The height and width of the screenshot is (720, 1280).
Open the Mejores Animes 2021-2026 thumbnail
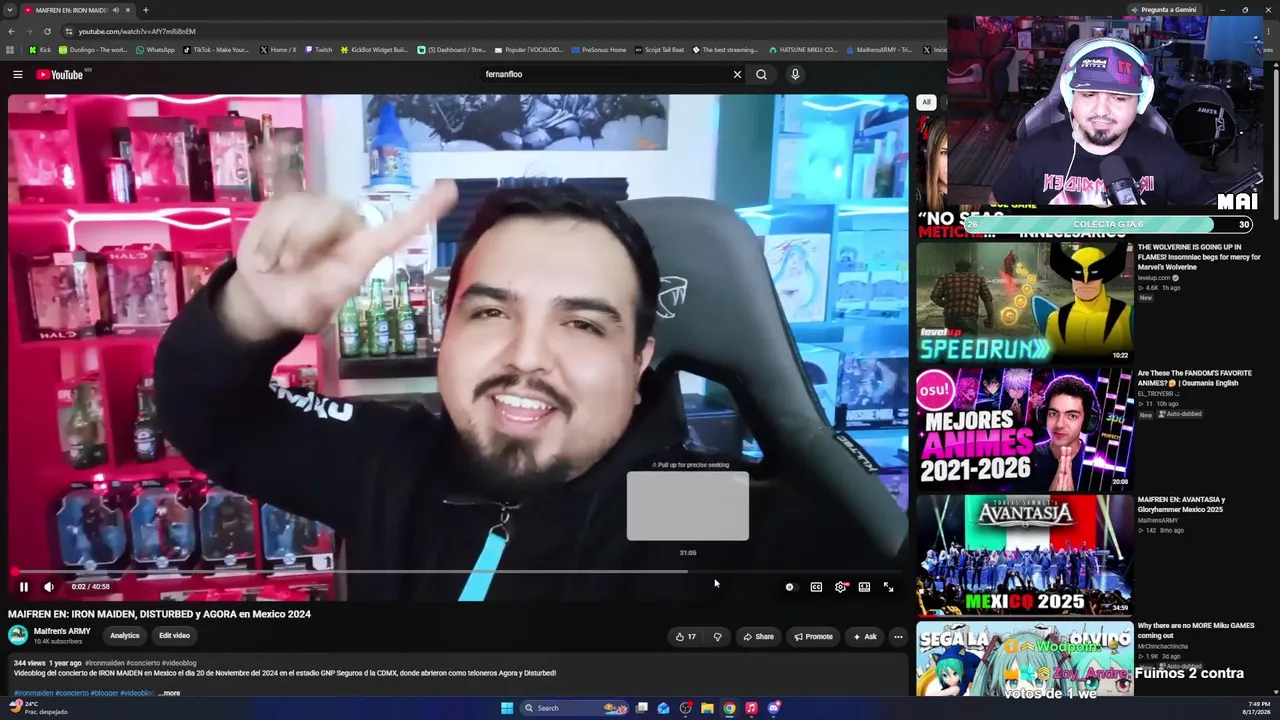tap(1024, 428)
